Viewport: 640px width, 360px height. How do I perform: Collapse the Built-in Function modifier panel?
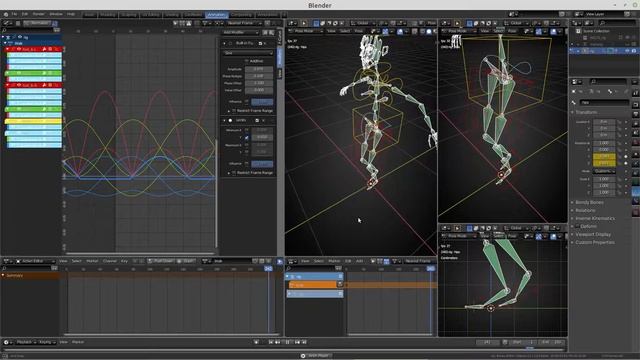coord(224,43)
